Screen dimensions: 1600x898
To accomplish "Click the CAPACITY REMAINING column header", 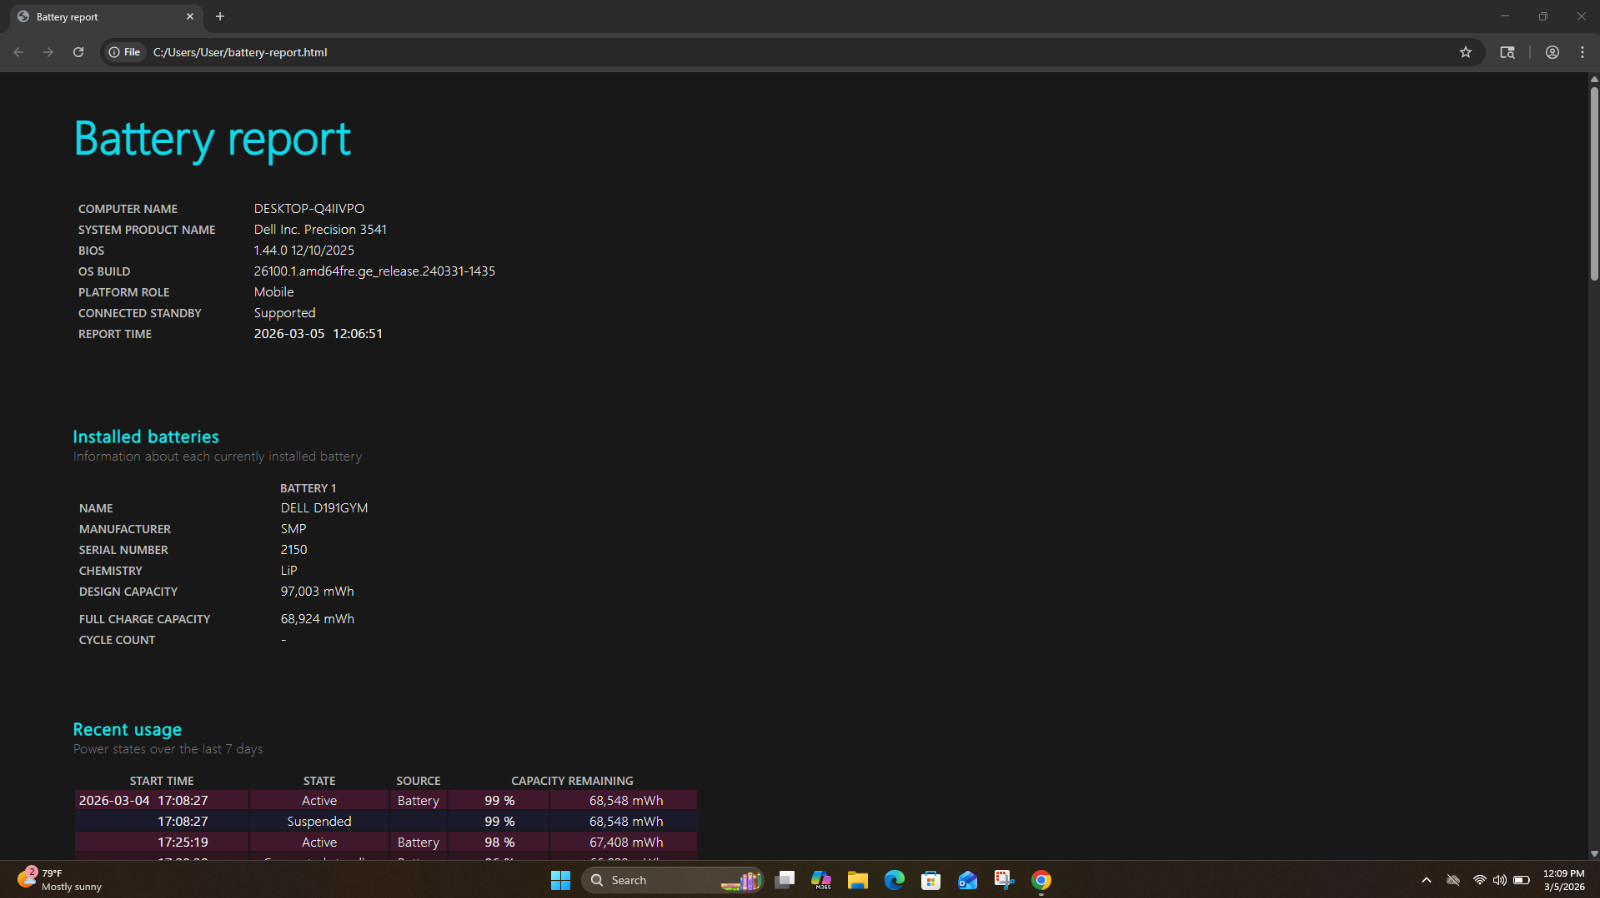I will coord(572,781).
